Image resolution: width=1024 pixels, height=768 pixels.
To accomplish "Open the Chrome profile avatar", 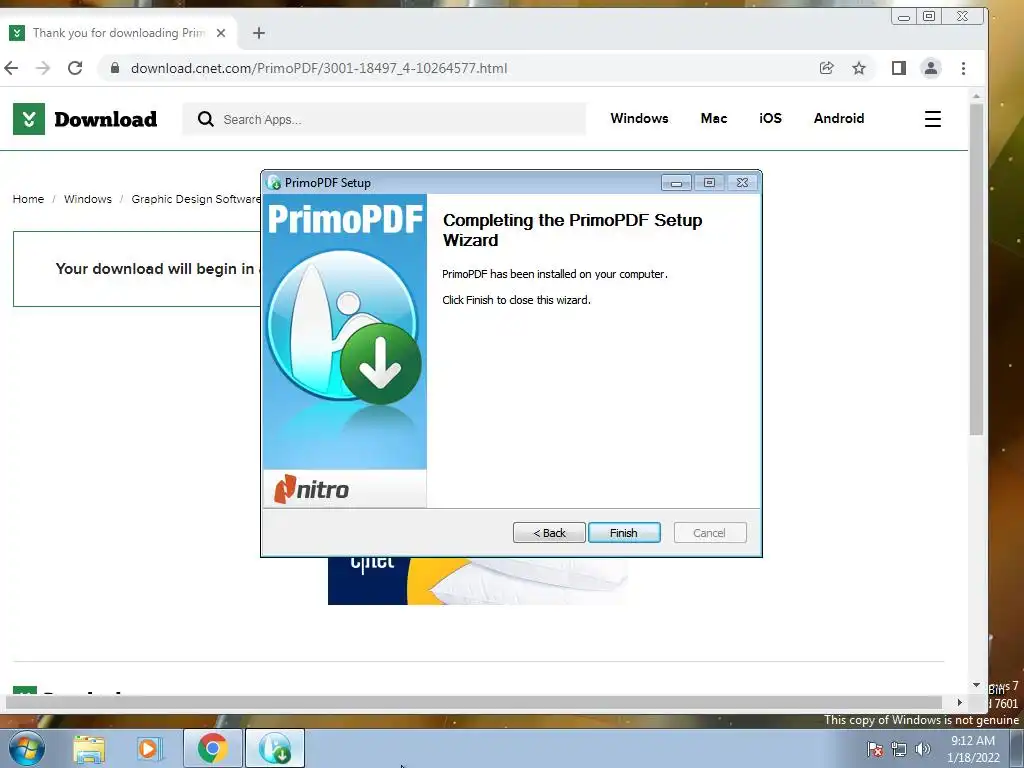I will click(931, 68).
